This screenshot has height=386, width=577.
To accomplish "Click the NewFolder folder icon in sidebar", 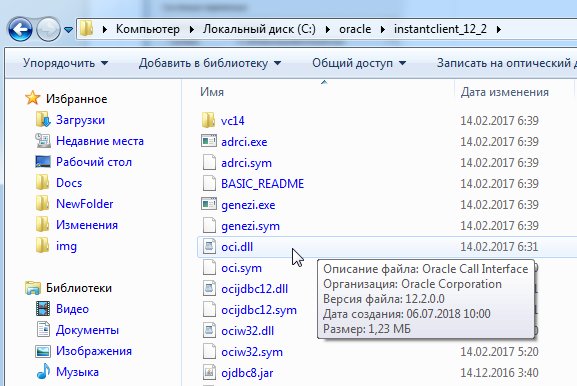I will pyautogui.click(x=43, y=203).
